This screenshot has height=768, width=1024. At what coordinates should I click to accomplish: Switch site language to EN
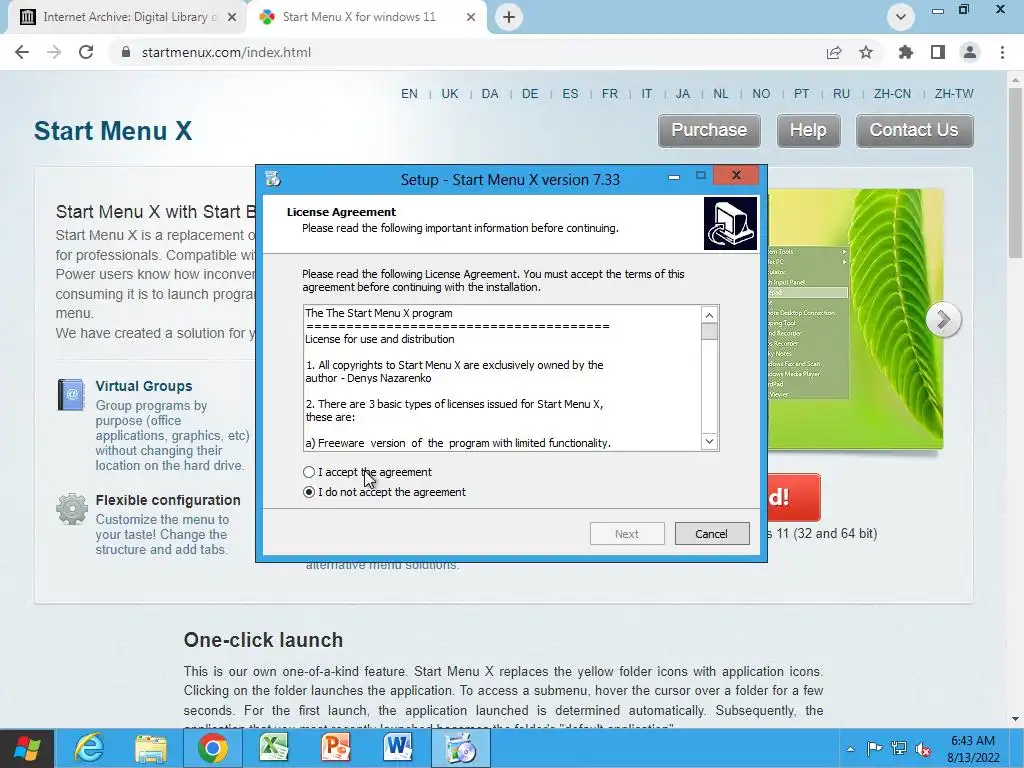click(409, 94)
